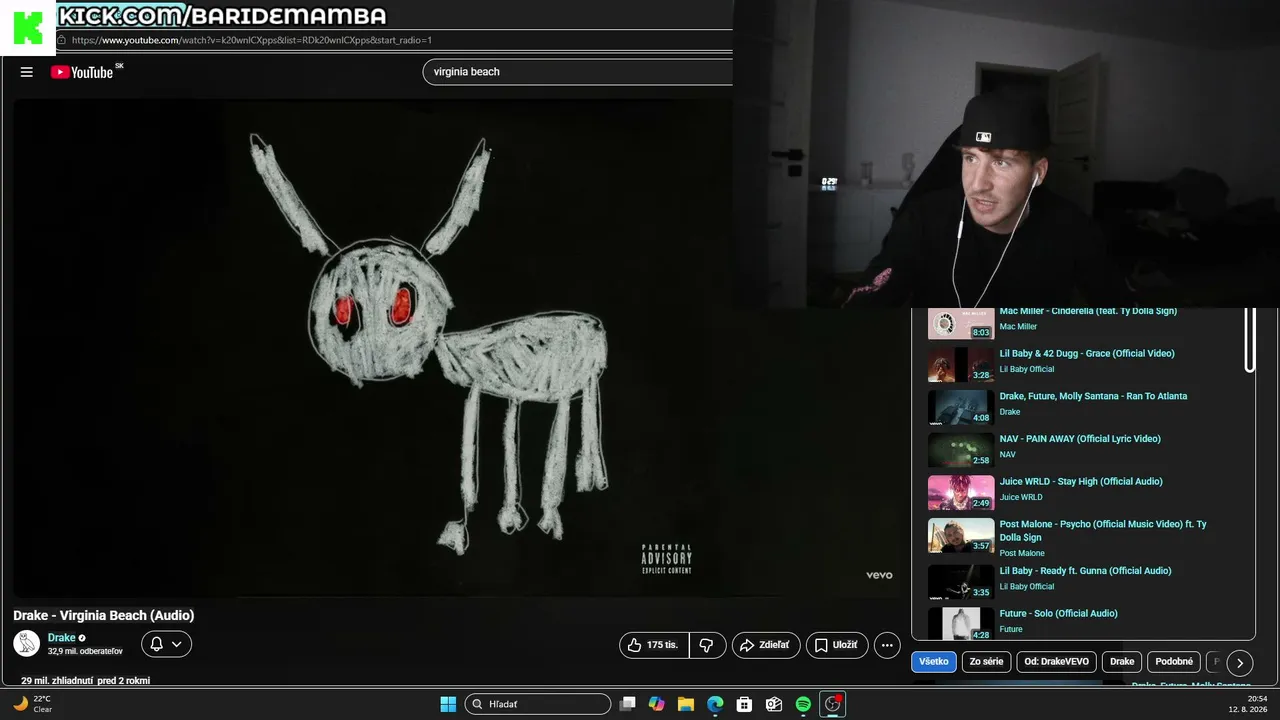
Task: Open Future - Solo thumbnail
Action: (x=961, y=624)
